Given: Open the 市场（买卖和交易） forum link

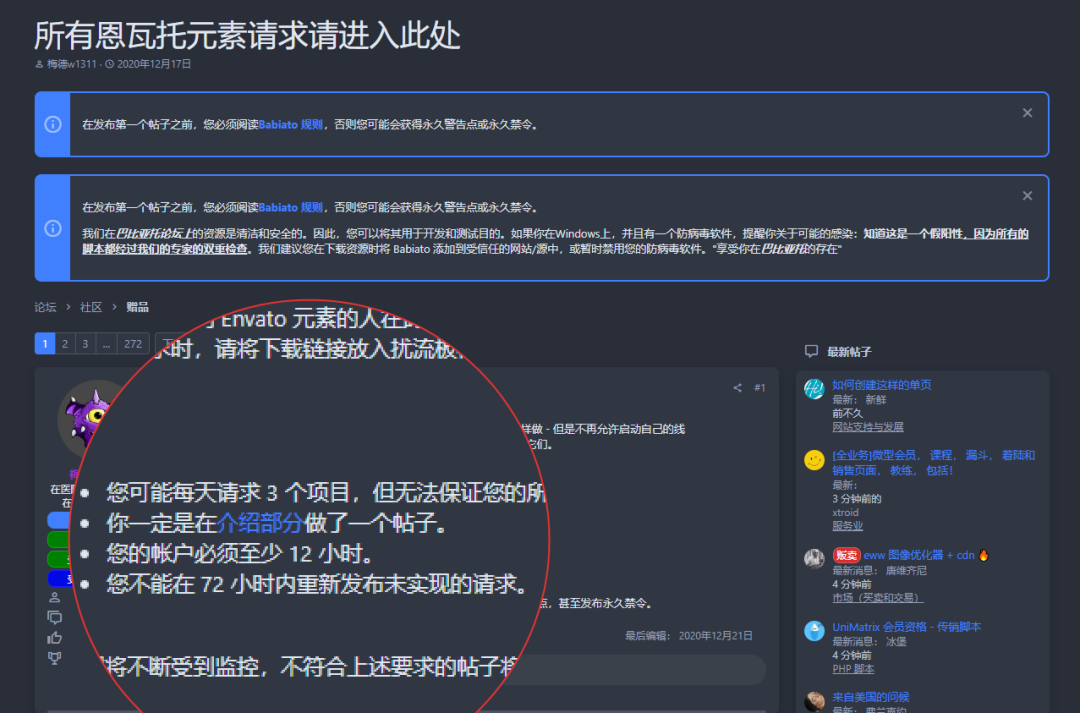Looking at the screenshot, I should [x=878, y=598].
